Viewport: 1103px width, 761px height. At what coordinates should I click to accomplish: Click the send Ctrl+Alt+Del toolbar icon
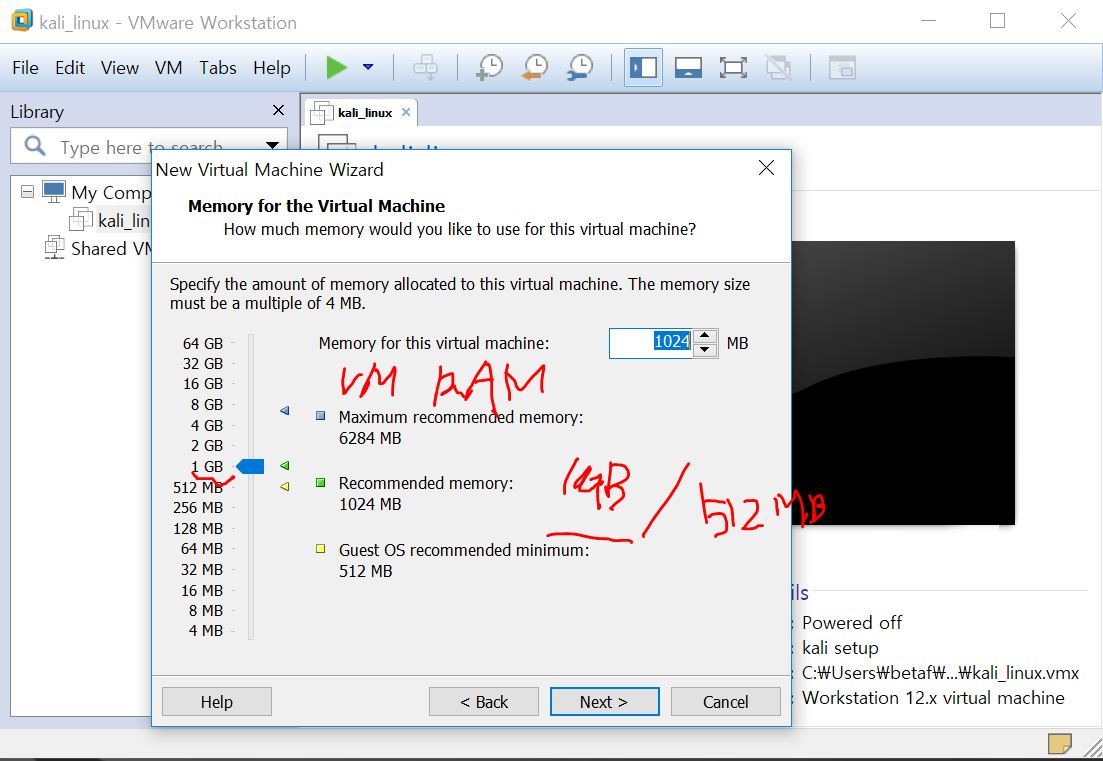pos(425,68)
